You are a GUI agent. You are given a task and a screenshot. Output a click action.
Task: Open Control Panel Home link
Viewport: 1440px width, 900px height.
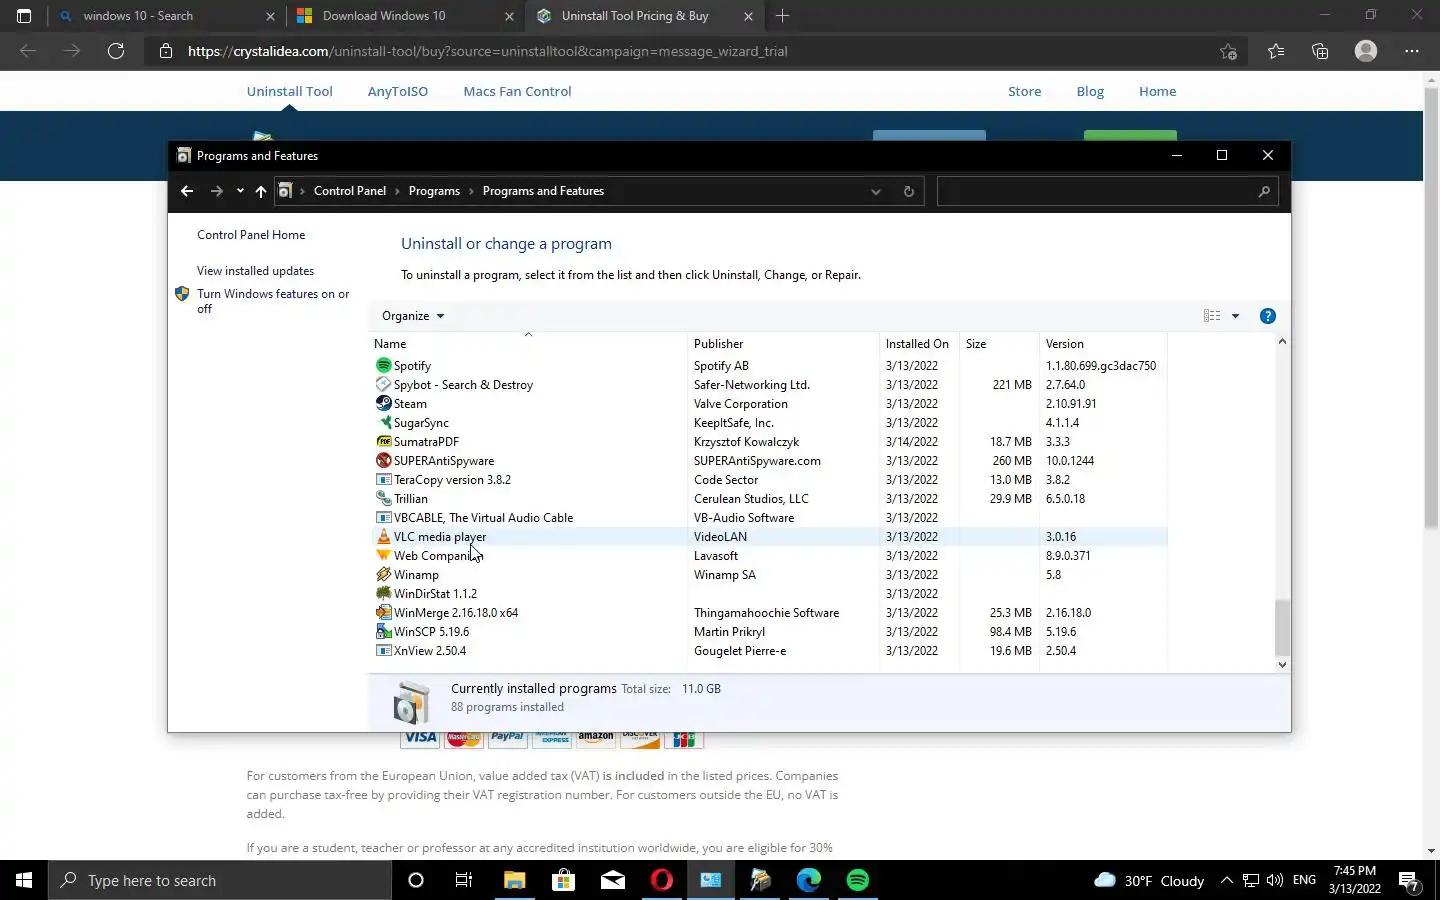[x=251, y=235]
